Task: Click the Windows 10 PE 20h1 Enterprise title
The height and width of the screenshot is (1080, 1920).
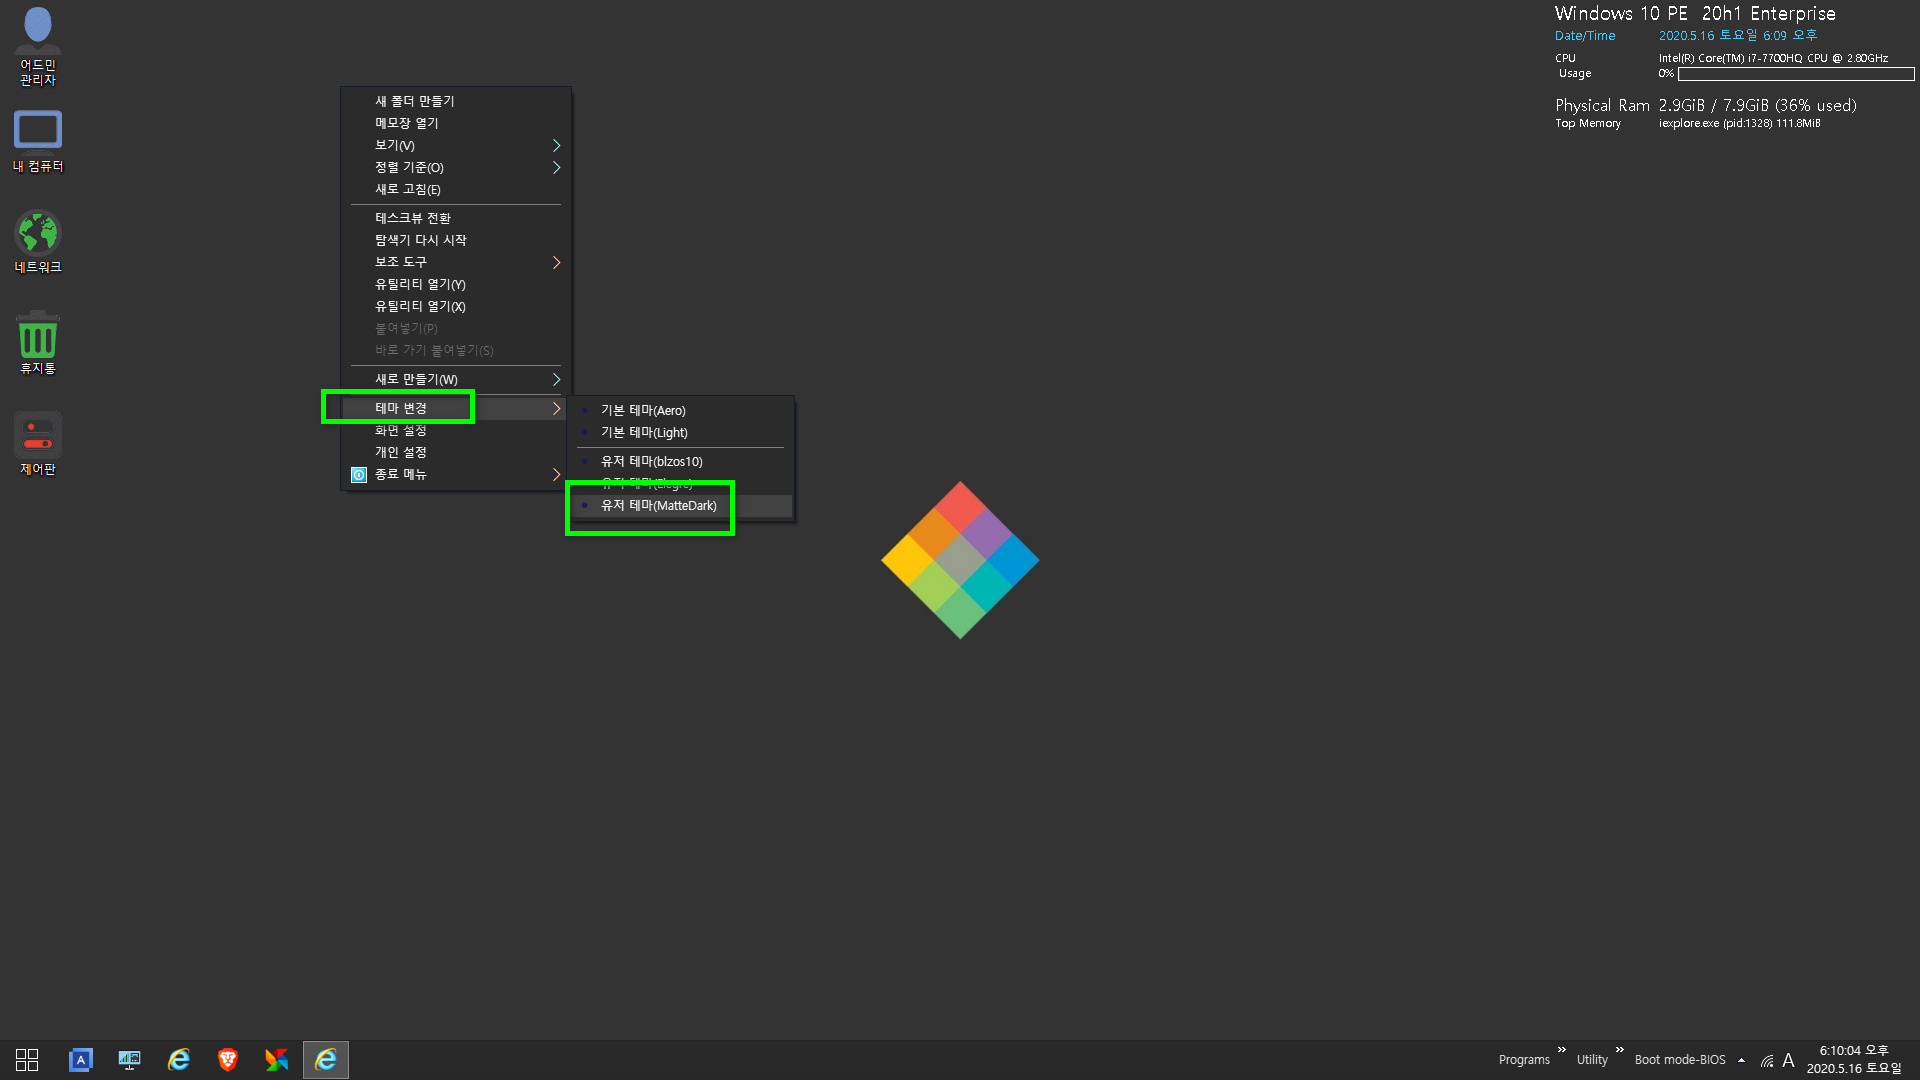Action: tap(1695, 14)
